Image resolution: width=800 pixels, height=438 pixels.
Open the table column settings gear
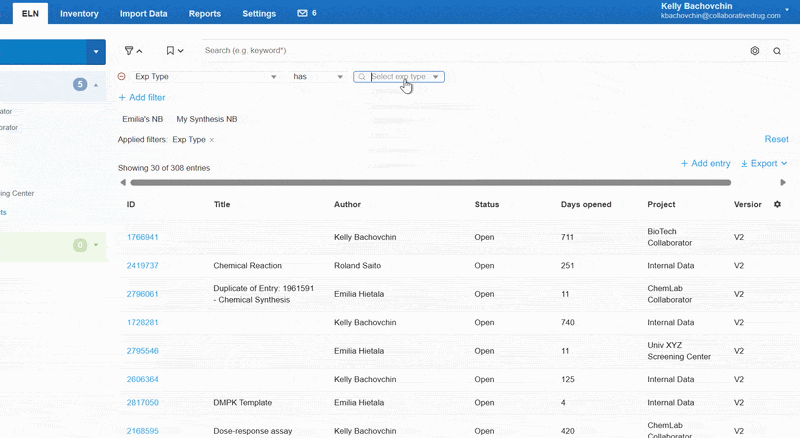tap(777, 204)
